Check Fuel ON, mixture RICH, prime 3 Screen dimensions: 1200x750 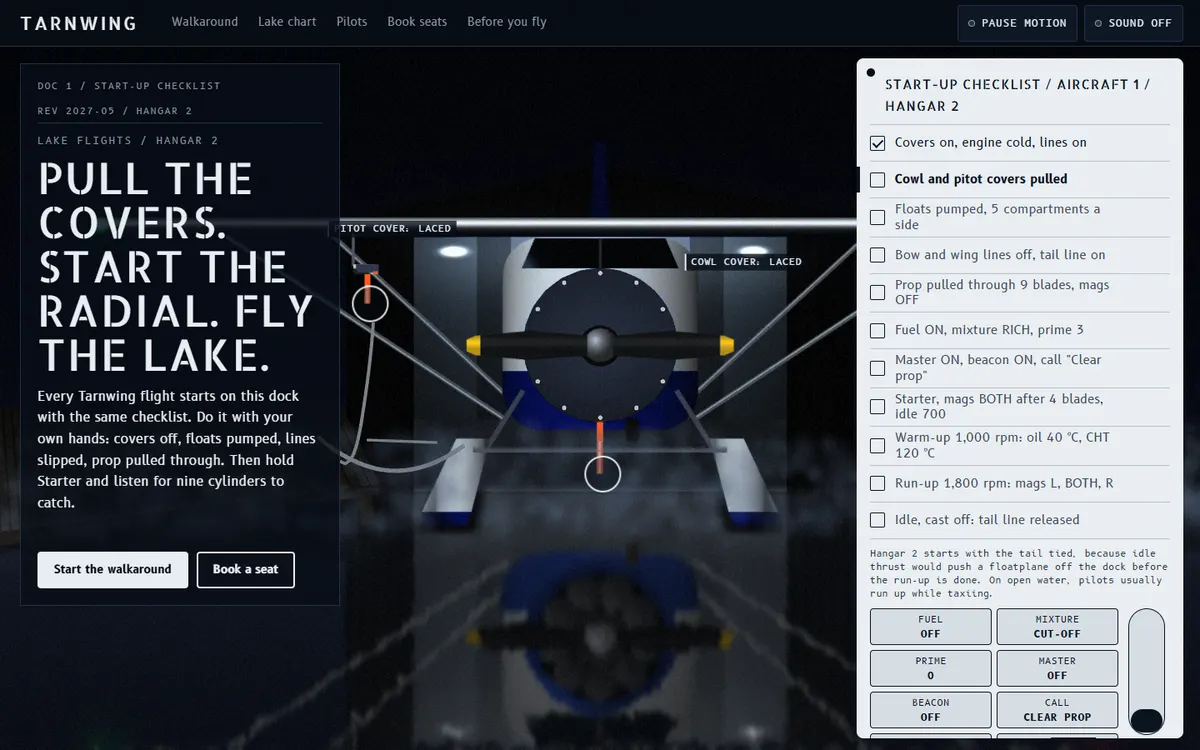click(x=877, y=330)
